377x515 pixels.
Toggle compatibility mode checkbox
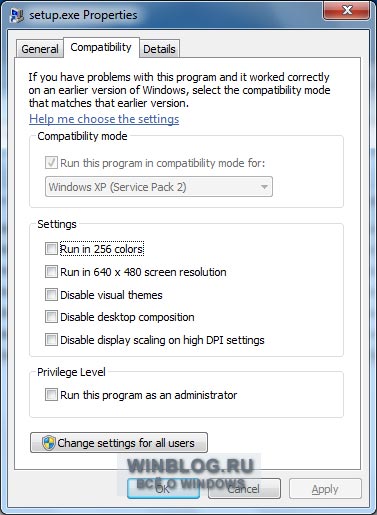(x=51, y=163)
